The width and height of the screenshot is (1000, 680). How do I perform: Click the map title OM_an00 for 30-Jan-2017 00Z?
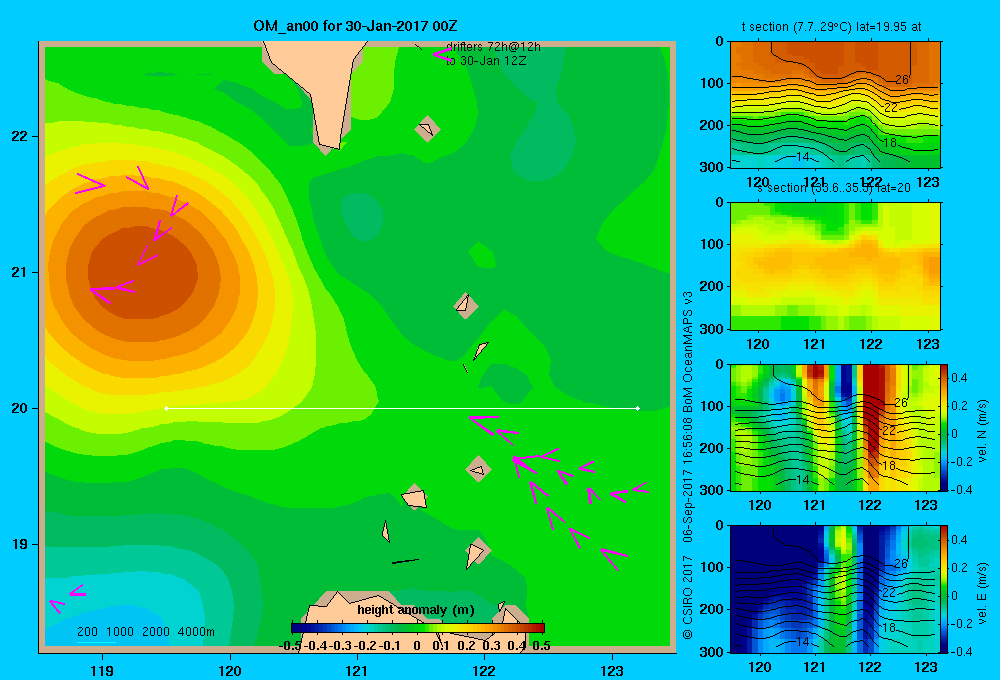point(355,26)
